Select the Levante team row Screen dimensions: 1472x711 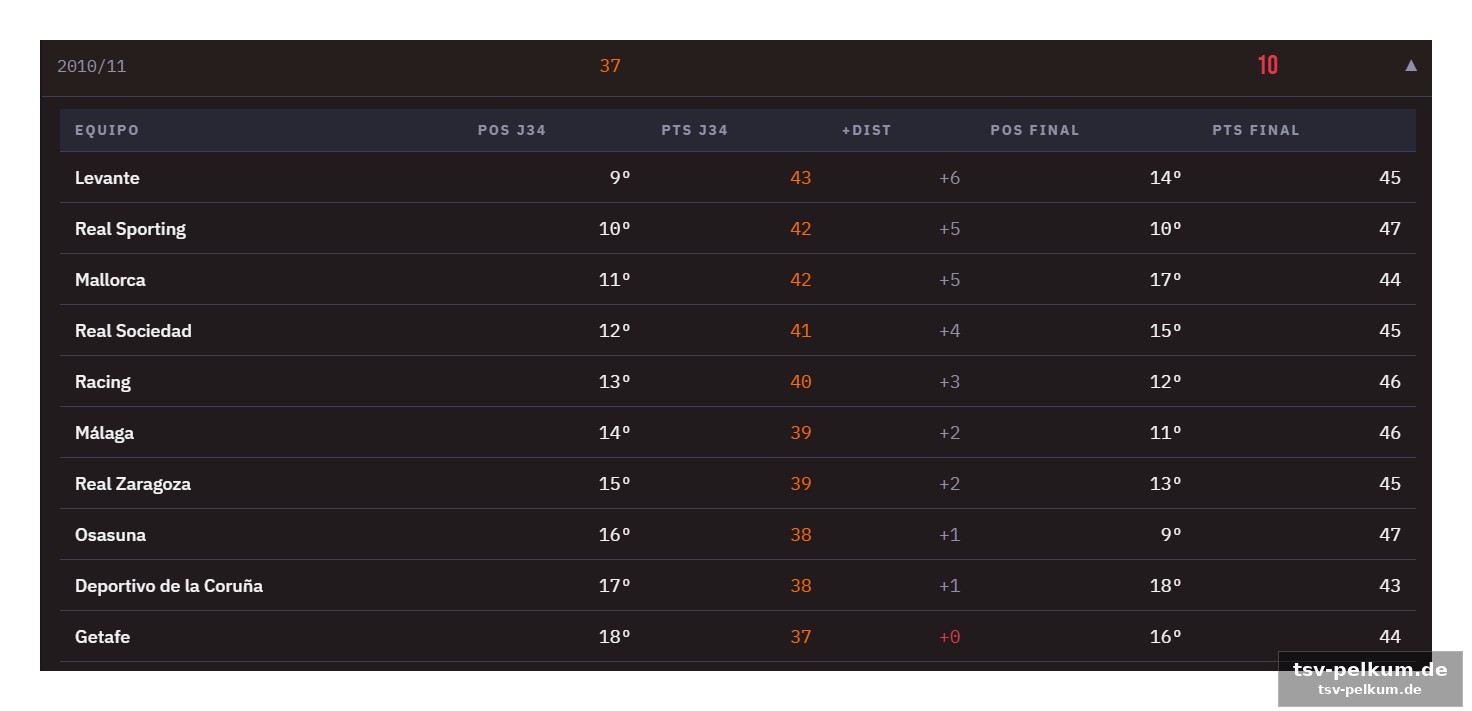pos(738,178)
